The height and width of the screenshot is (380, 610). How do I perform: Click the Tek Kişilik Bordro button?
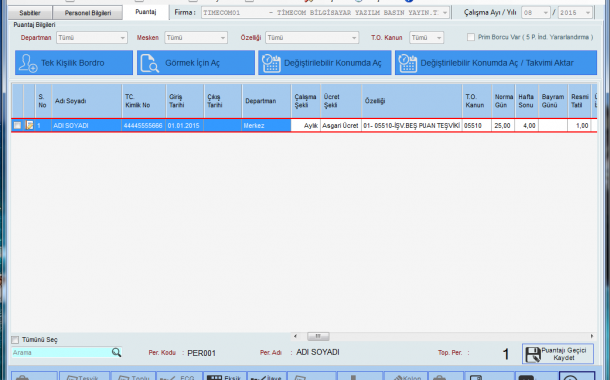coord(74,63)
